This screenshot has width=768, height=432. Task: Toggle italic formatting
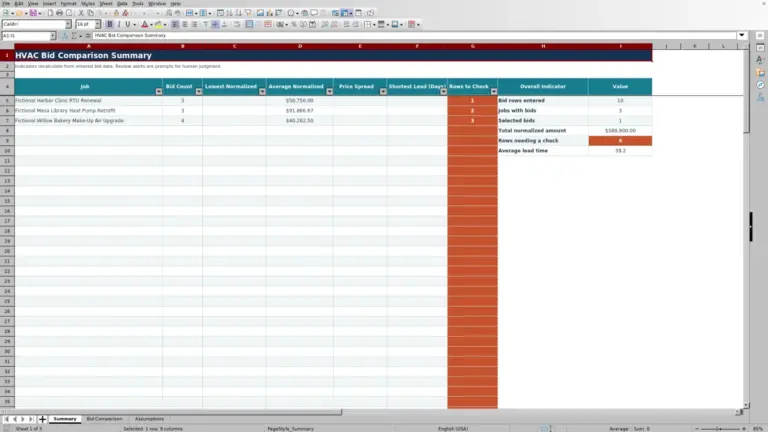(x=119, y=24)
